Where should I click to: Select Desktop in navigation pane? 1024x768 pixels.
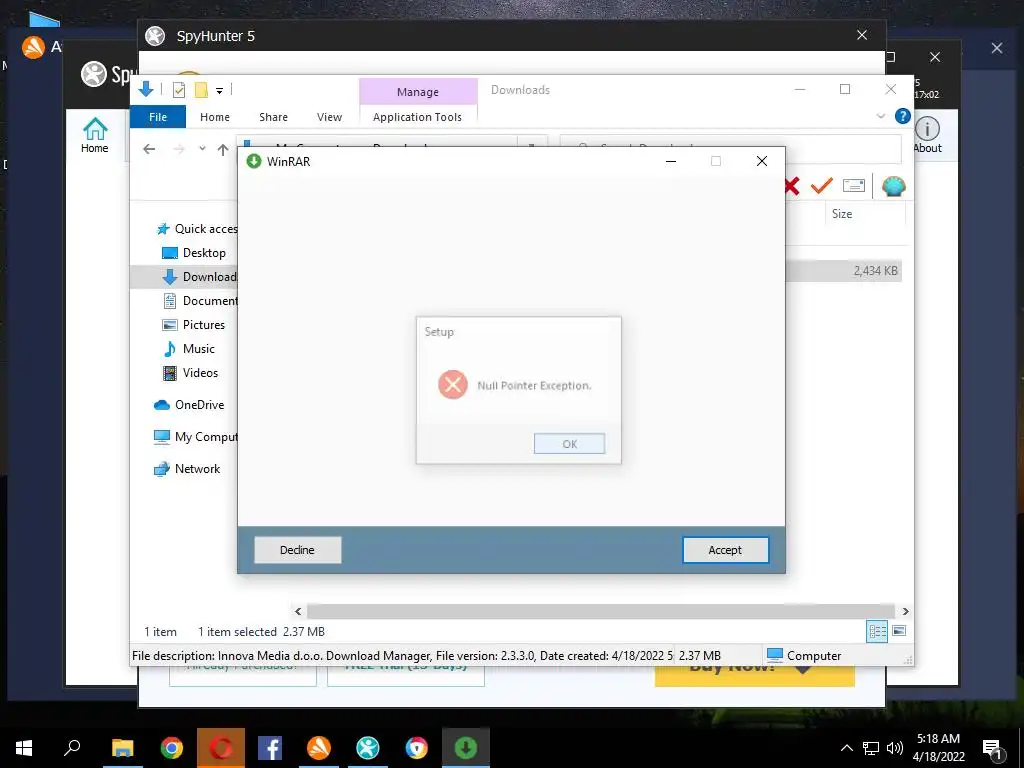click(x=196, y=253)
